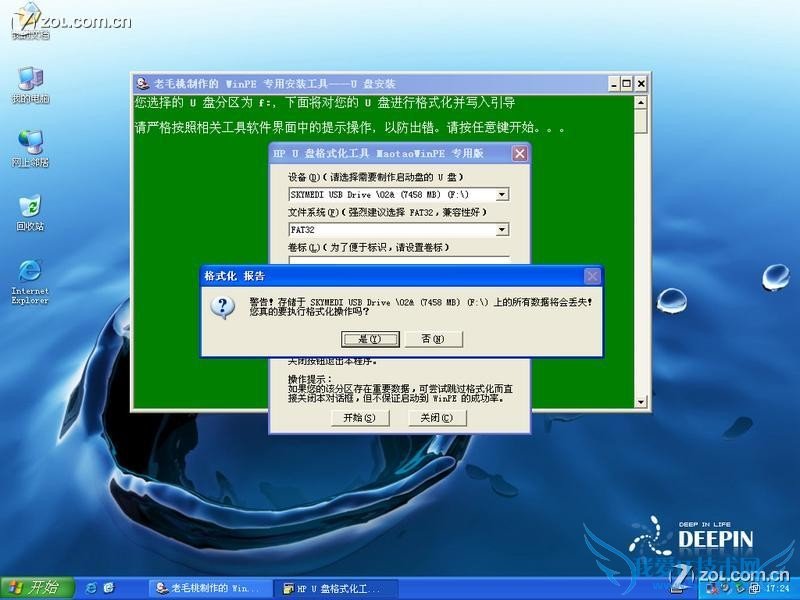Maximize the 老毛桃 WinPE installer window
The width and height of the screenshot is (800, 600).
tap(627, 84)
